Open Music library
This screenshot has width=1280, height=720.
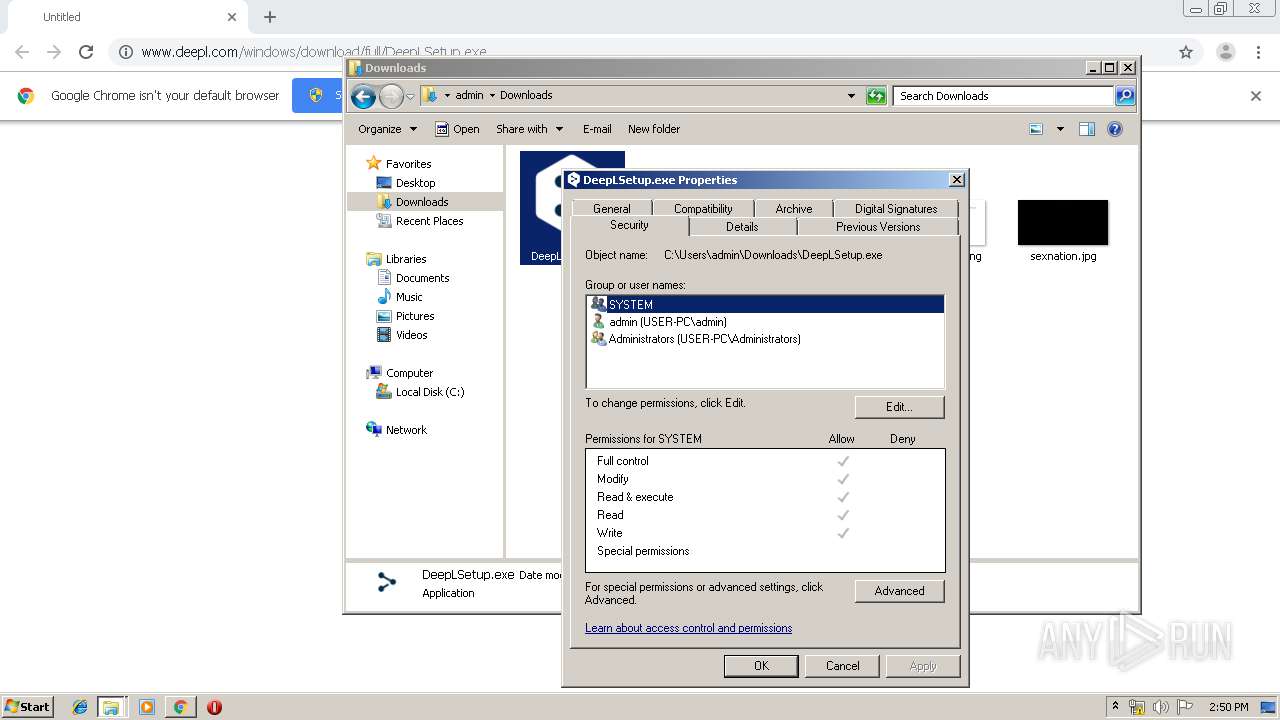point(409,297)
